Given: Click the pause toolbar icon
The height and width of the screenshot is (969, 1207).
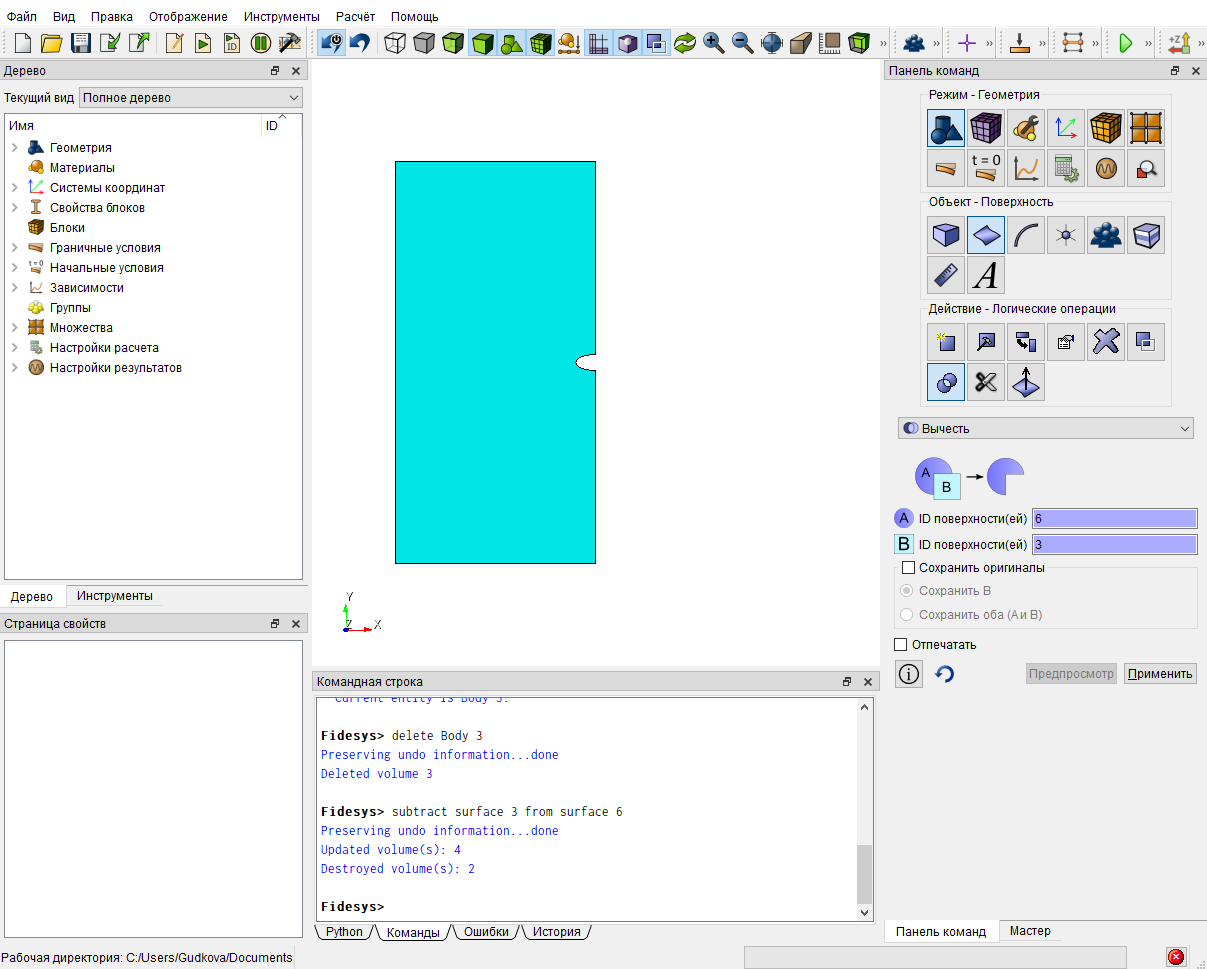Looking at the screenshot, I should pos(261,43).
